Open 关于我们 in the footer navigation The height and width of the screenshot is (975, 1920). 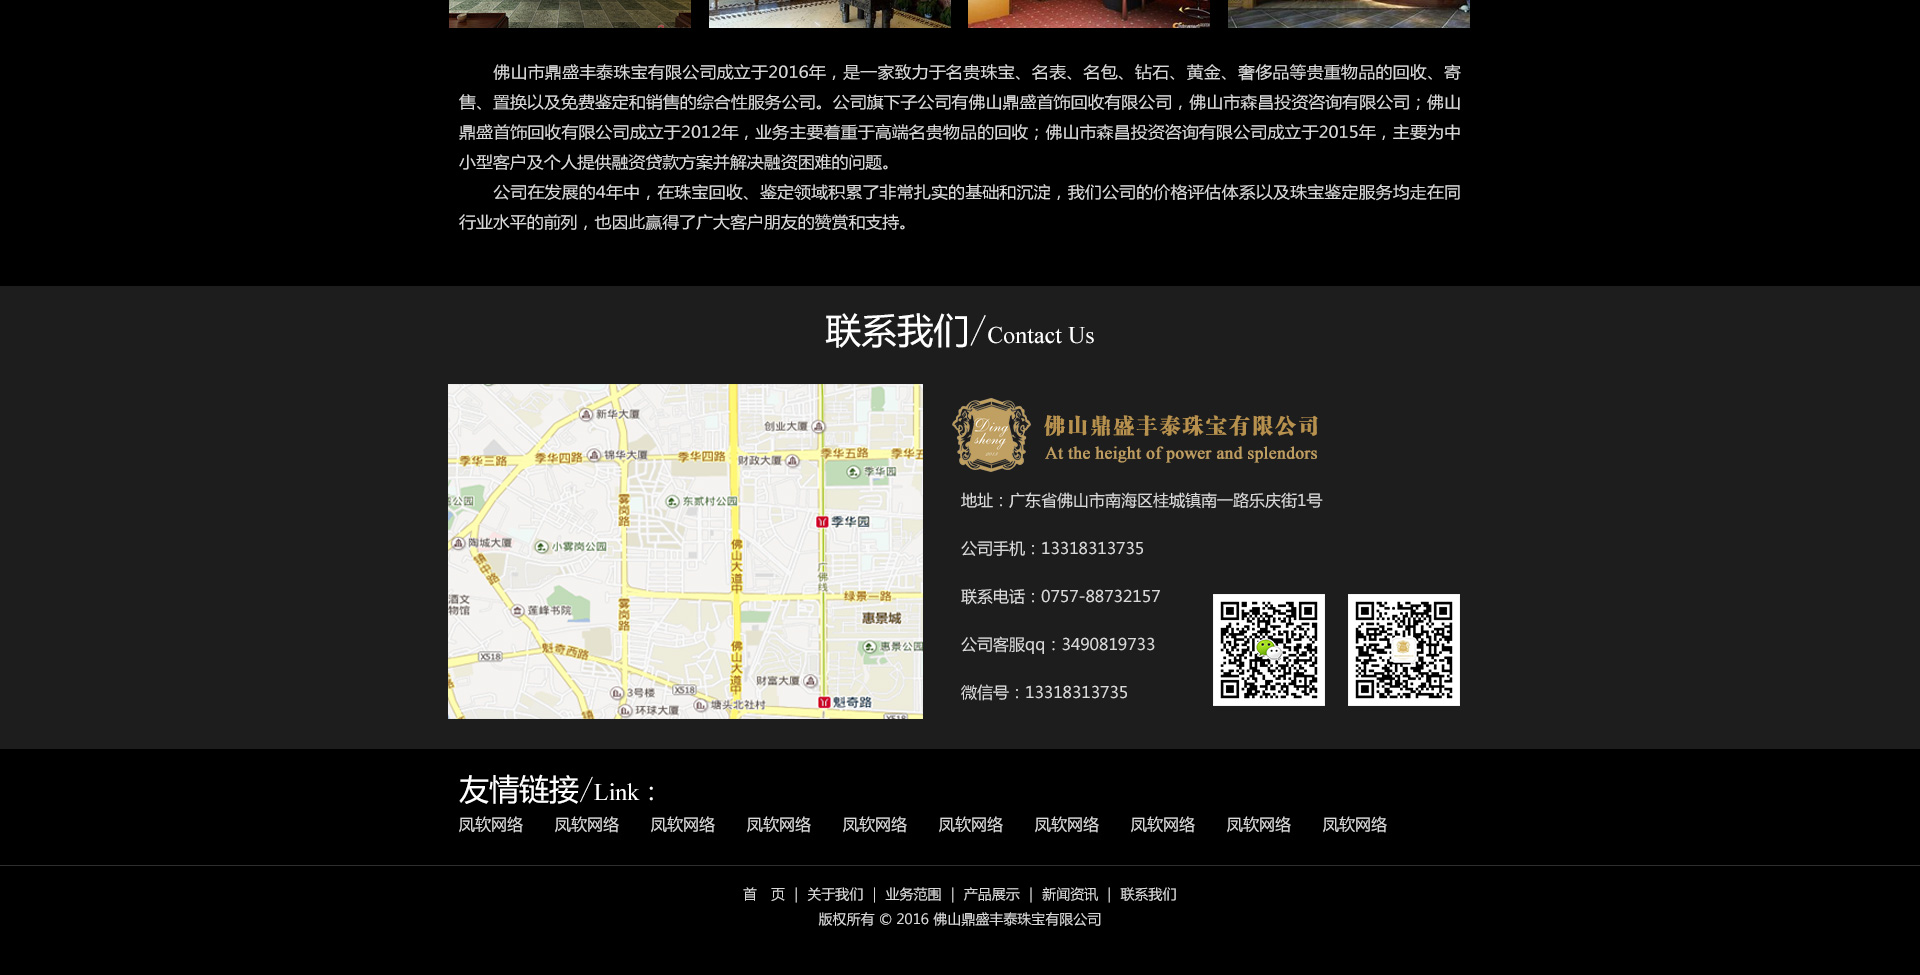pyautogui.click(x=835, y=895)
